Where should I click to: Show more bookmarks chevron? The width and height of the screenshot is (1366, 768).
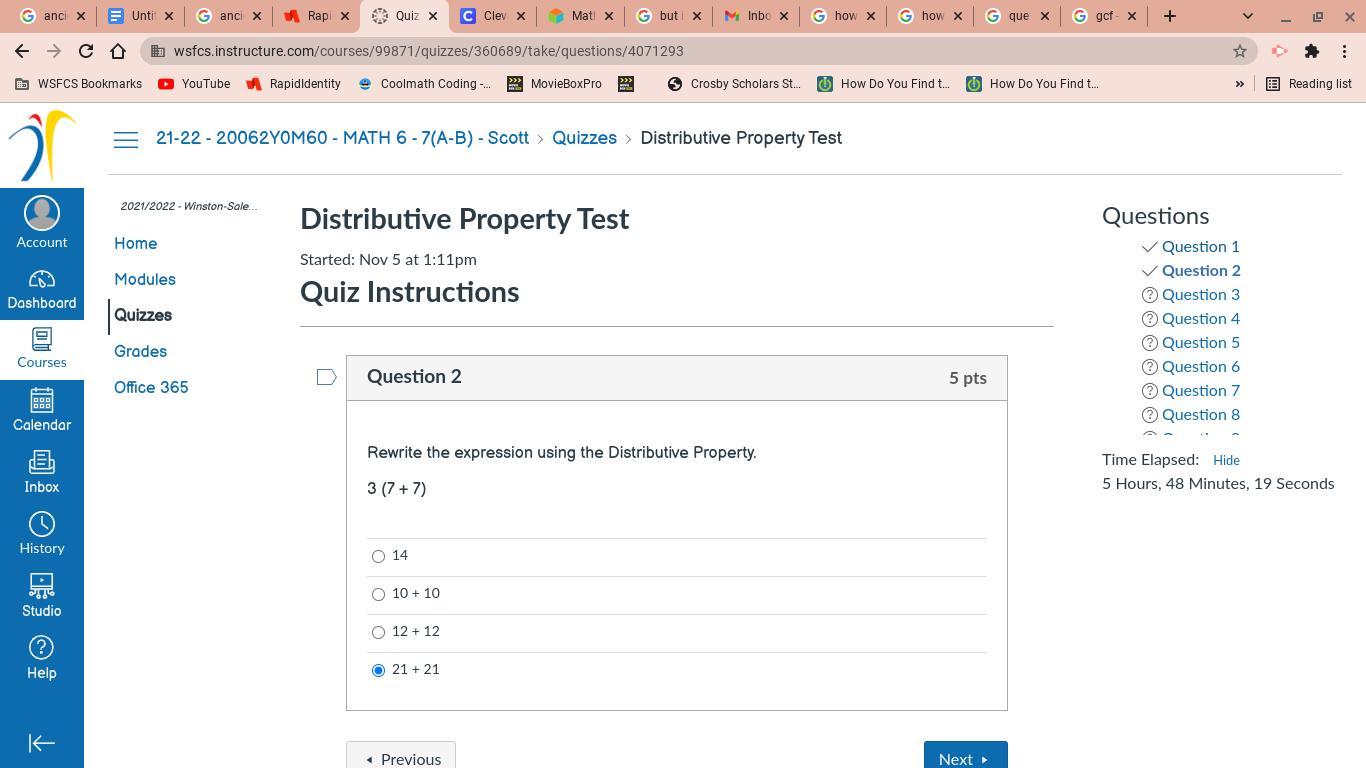(1240, 84)
